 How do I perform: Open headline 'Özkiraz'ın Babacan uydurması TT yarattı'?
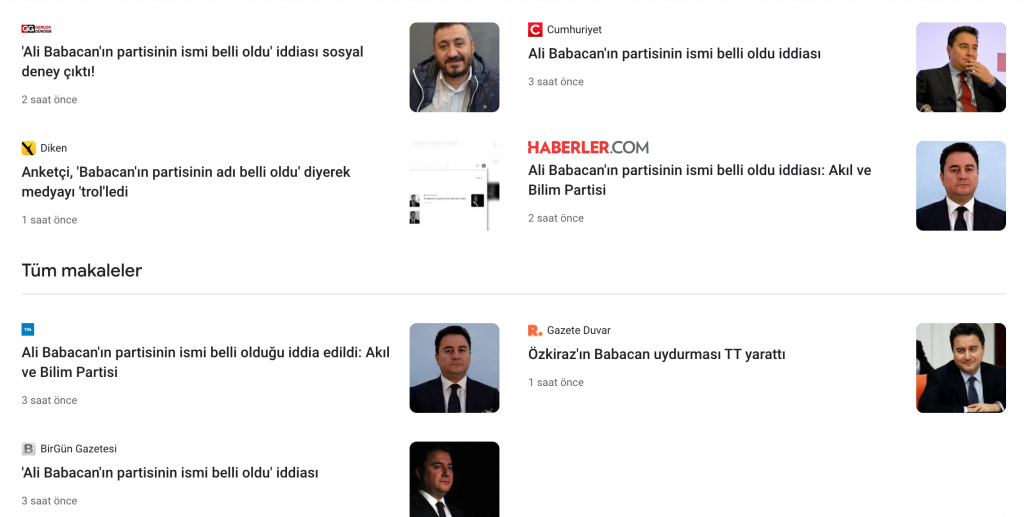point(656,354)
